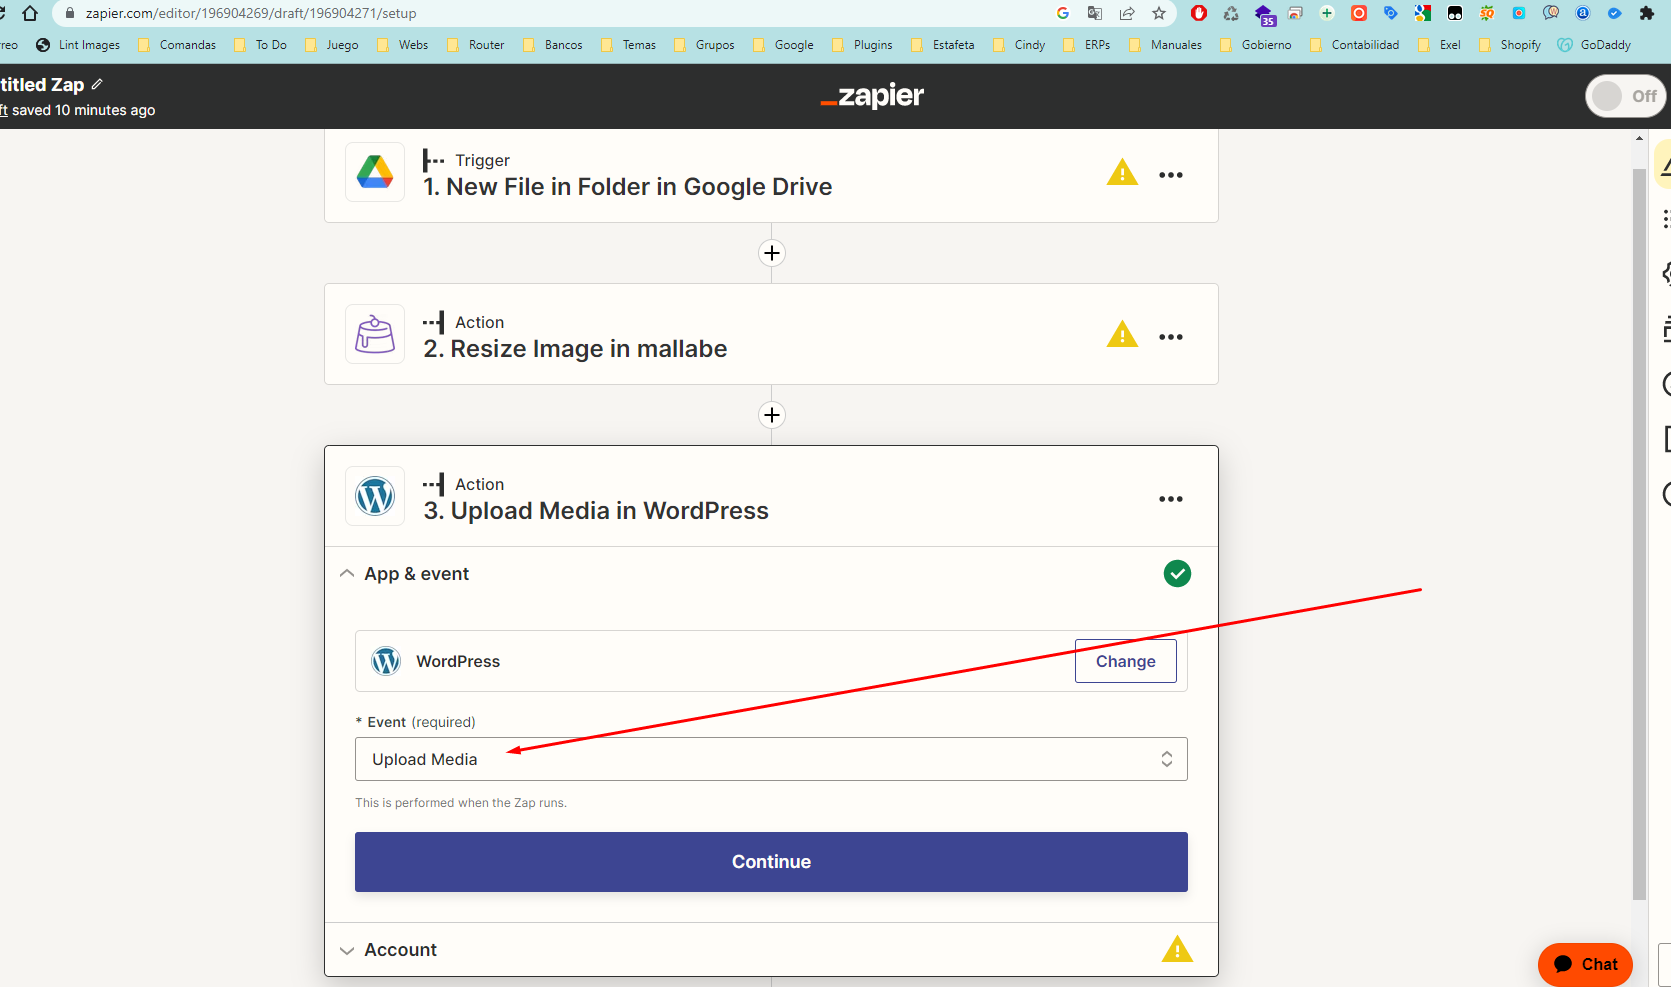The width and height of the screenshot is (1671, 987).
Task: Open the Comandas bookmarks folder
Action: pyautogui.click(x=177, y=45)
